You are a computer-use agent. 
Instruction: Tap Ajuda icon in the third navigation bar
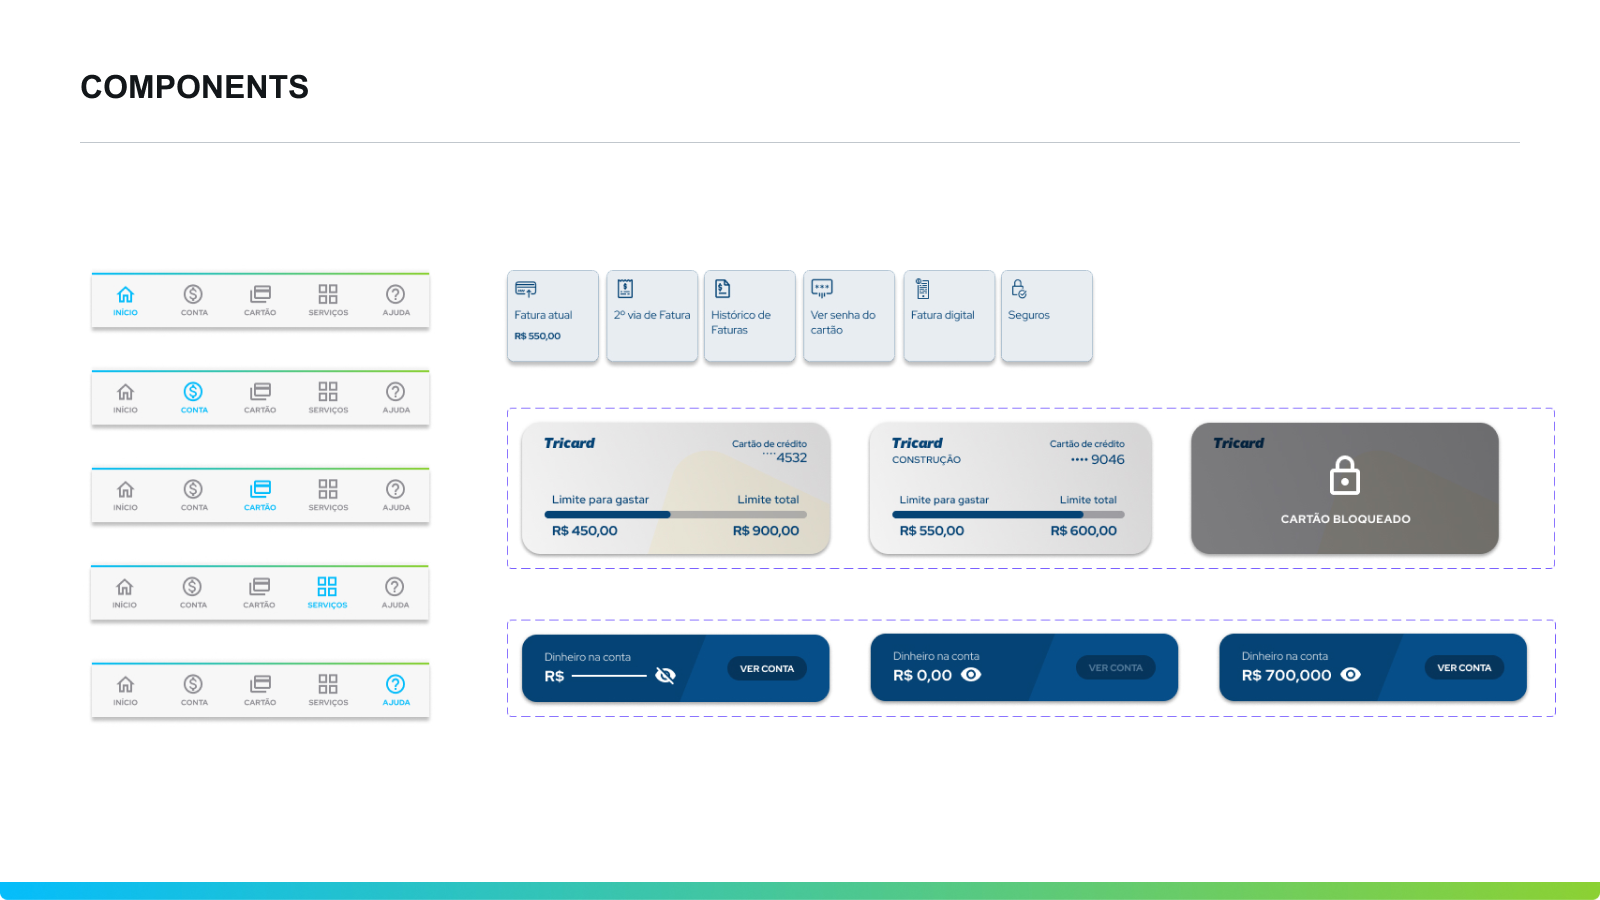(x=396, y=489)
